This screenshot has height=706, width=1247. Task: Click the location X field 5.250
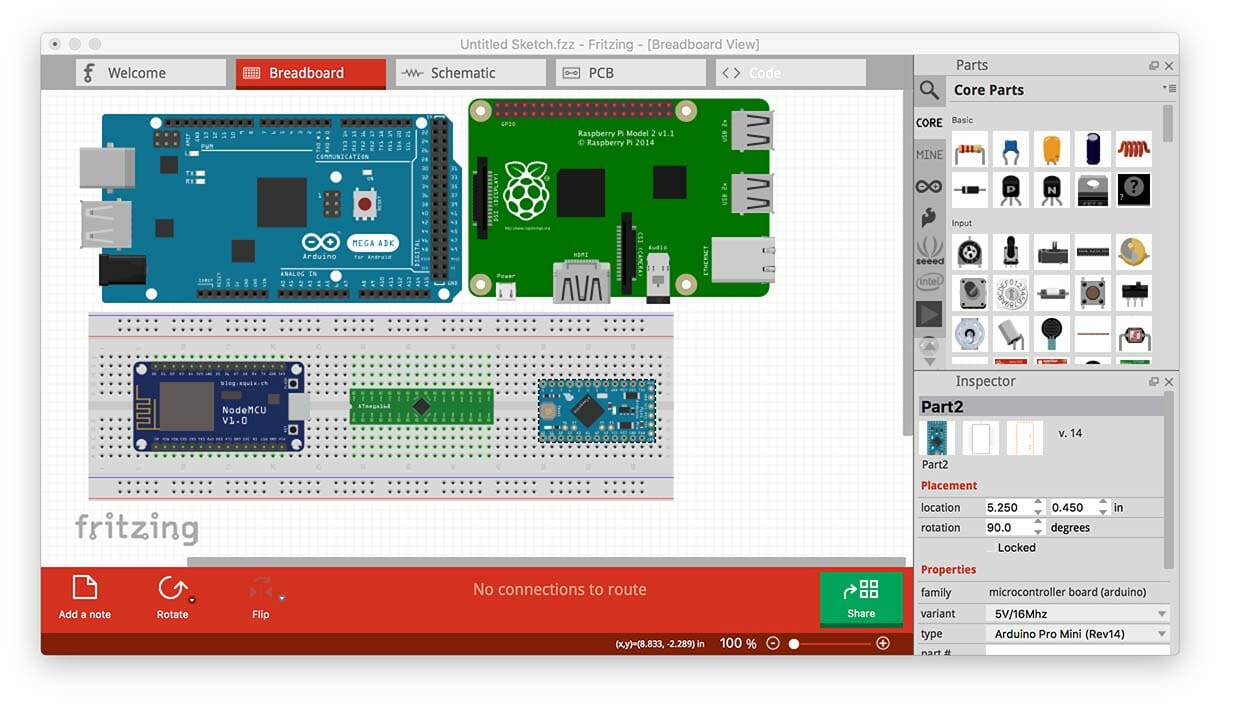tap(1009, 508)
